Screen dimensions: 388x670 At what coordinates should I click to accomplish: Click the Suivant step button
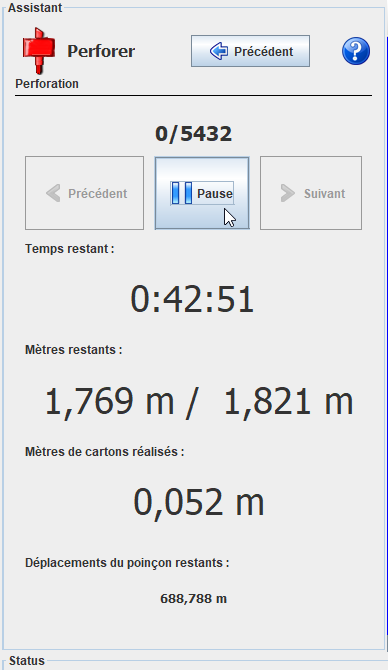click(311, 193)
